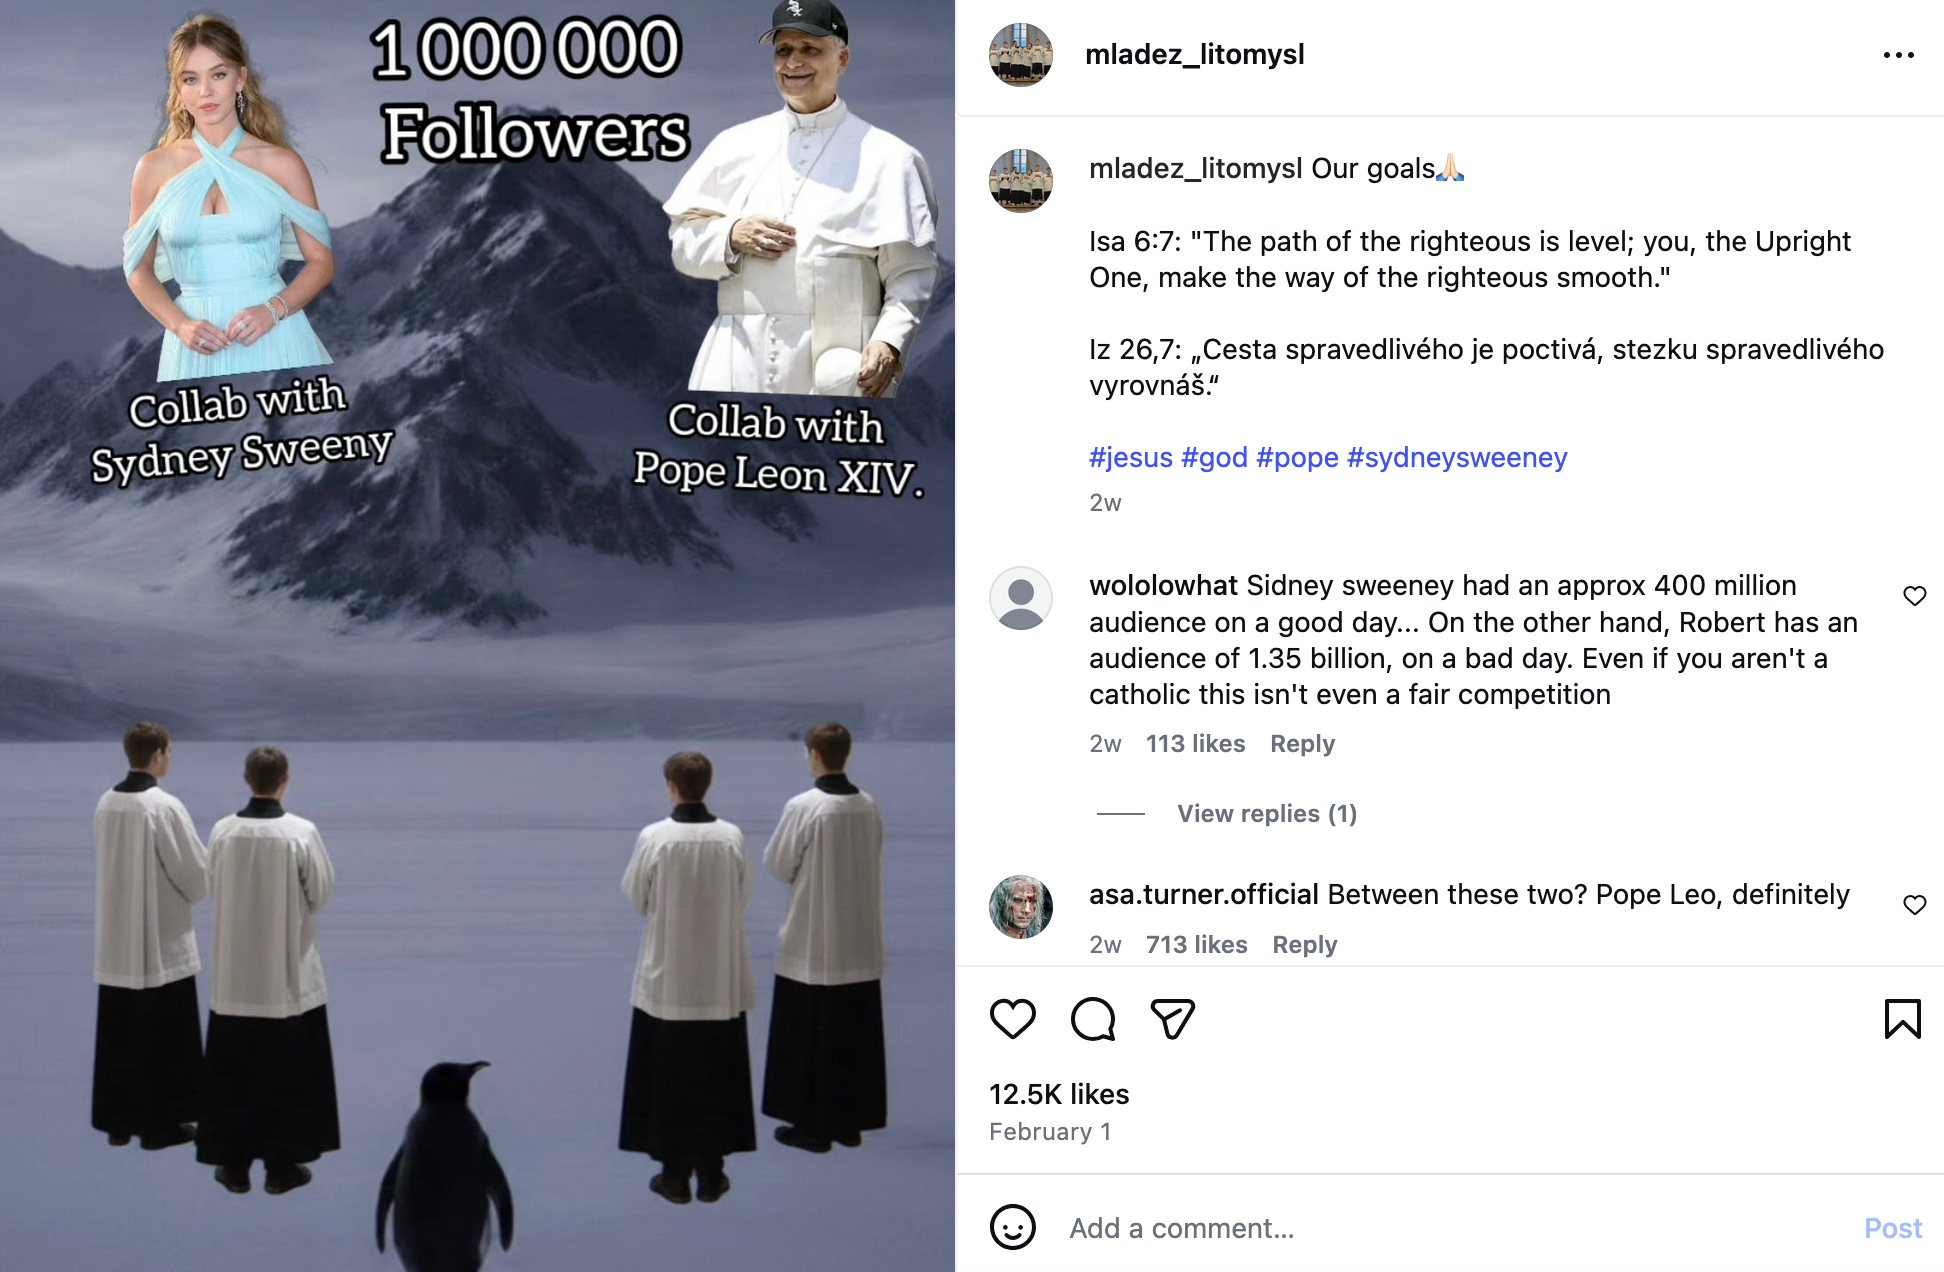The image size is (1944, 1272).
Task: Like the post with the heart icon
Action: (1012, 1019)
